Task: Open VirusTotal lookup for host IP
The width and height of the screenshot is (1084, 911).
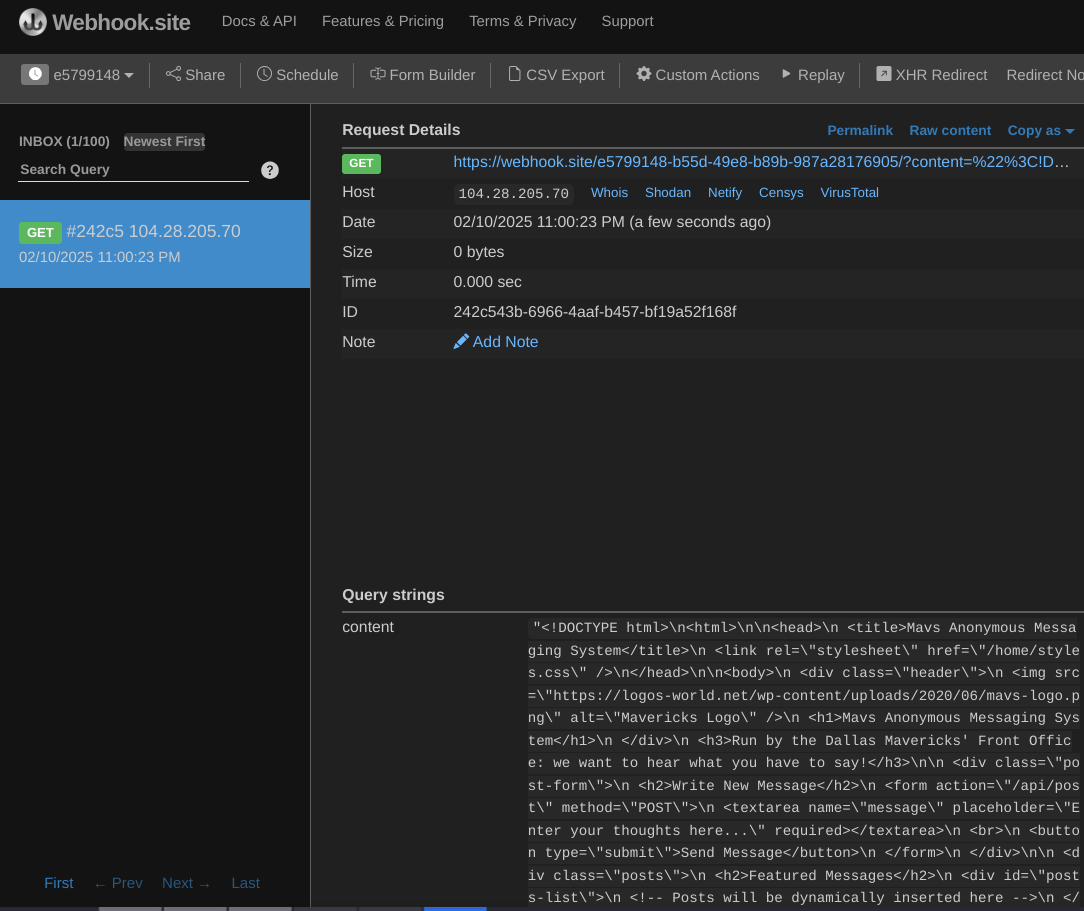Action: tap(849, 193)
